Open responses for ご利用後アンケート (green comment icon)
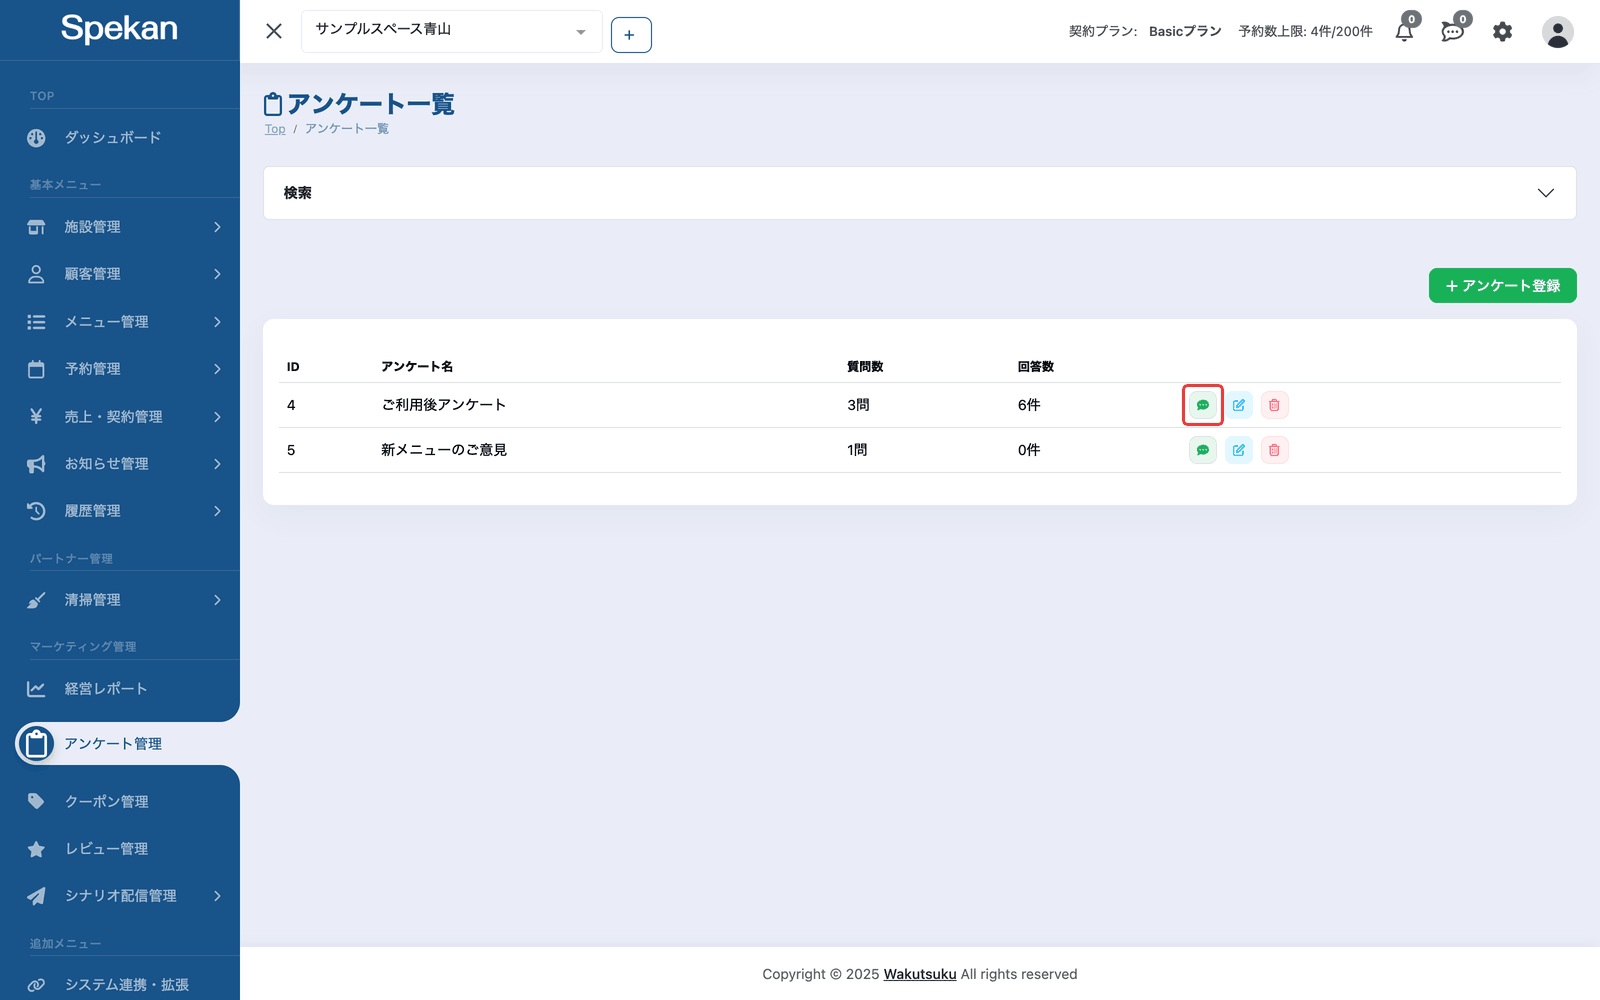The image size is (1600, 1000). pos(1203,405)
